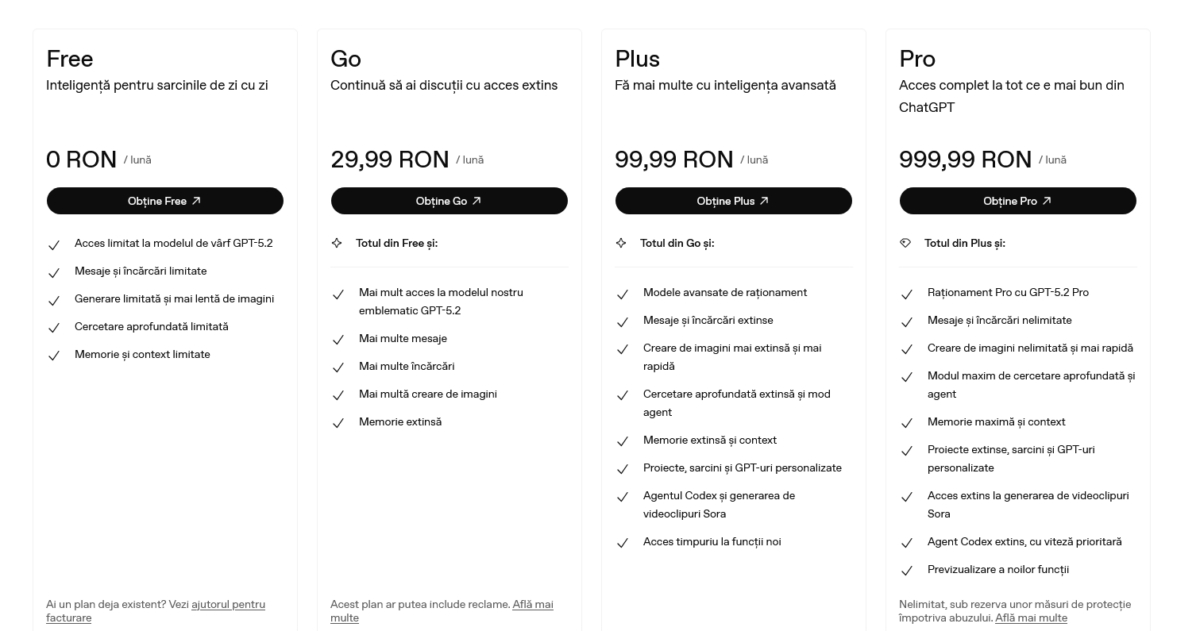Click sparkle icon beside Totul din Free și
Image resolution: width=1200 pixels, height=631 pixels.
tap(337, 243)
